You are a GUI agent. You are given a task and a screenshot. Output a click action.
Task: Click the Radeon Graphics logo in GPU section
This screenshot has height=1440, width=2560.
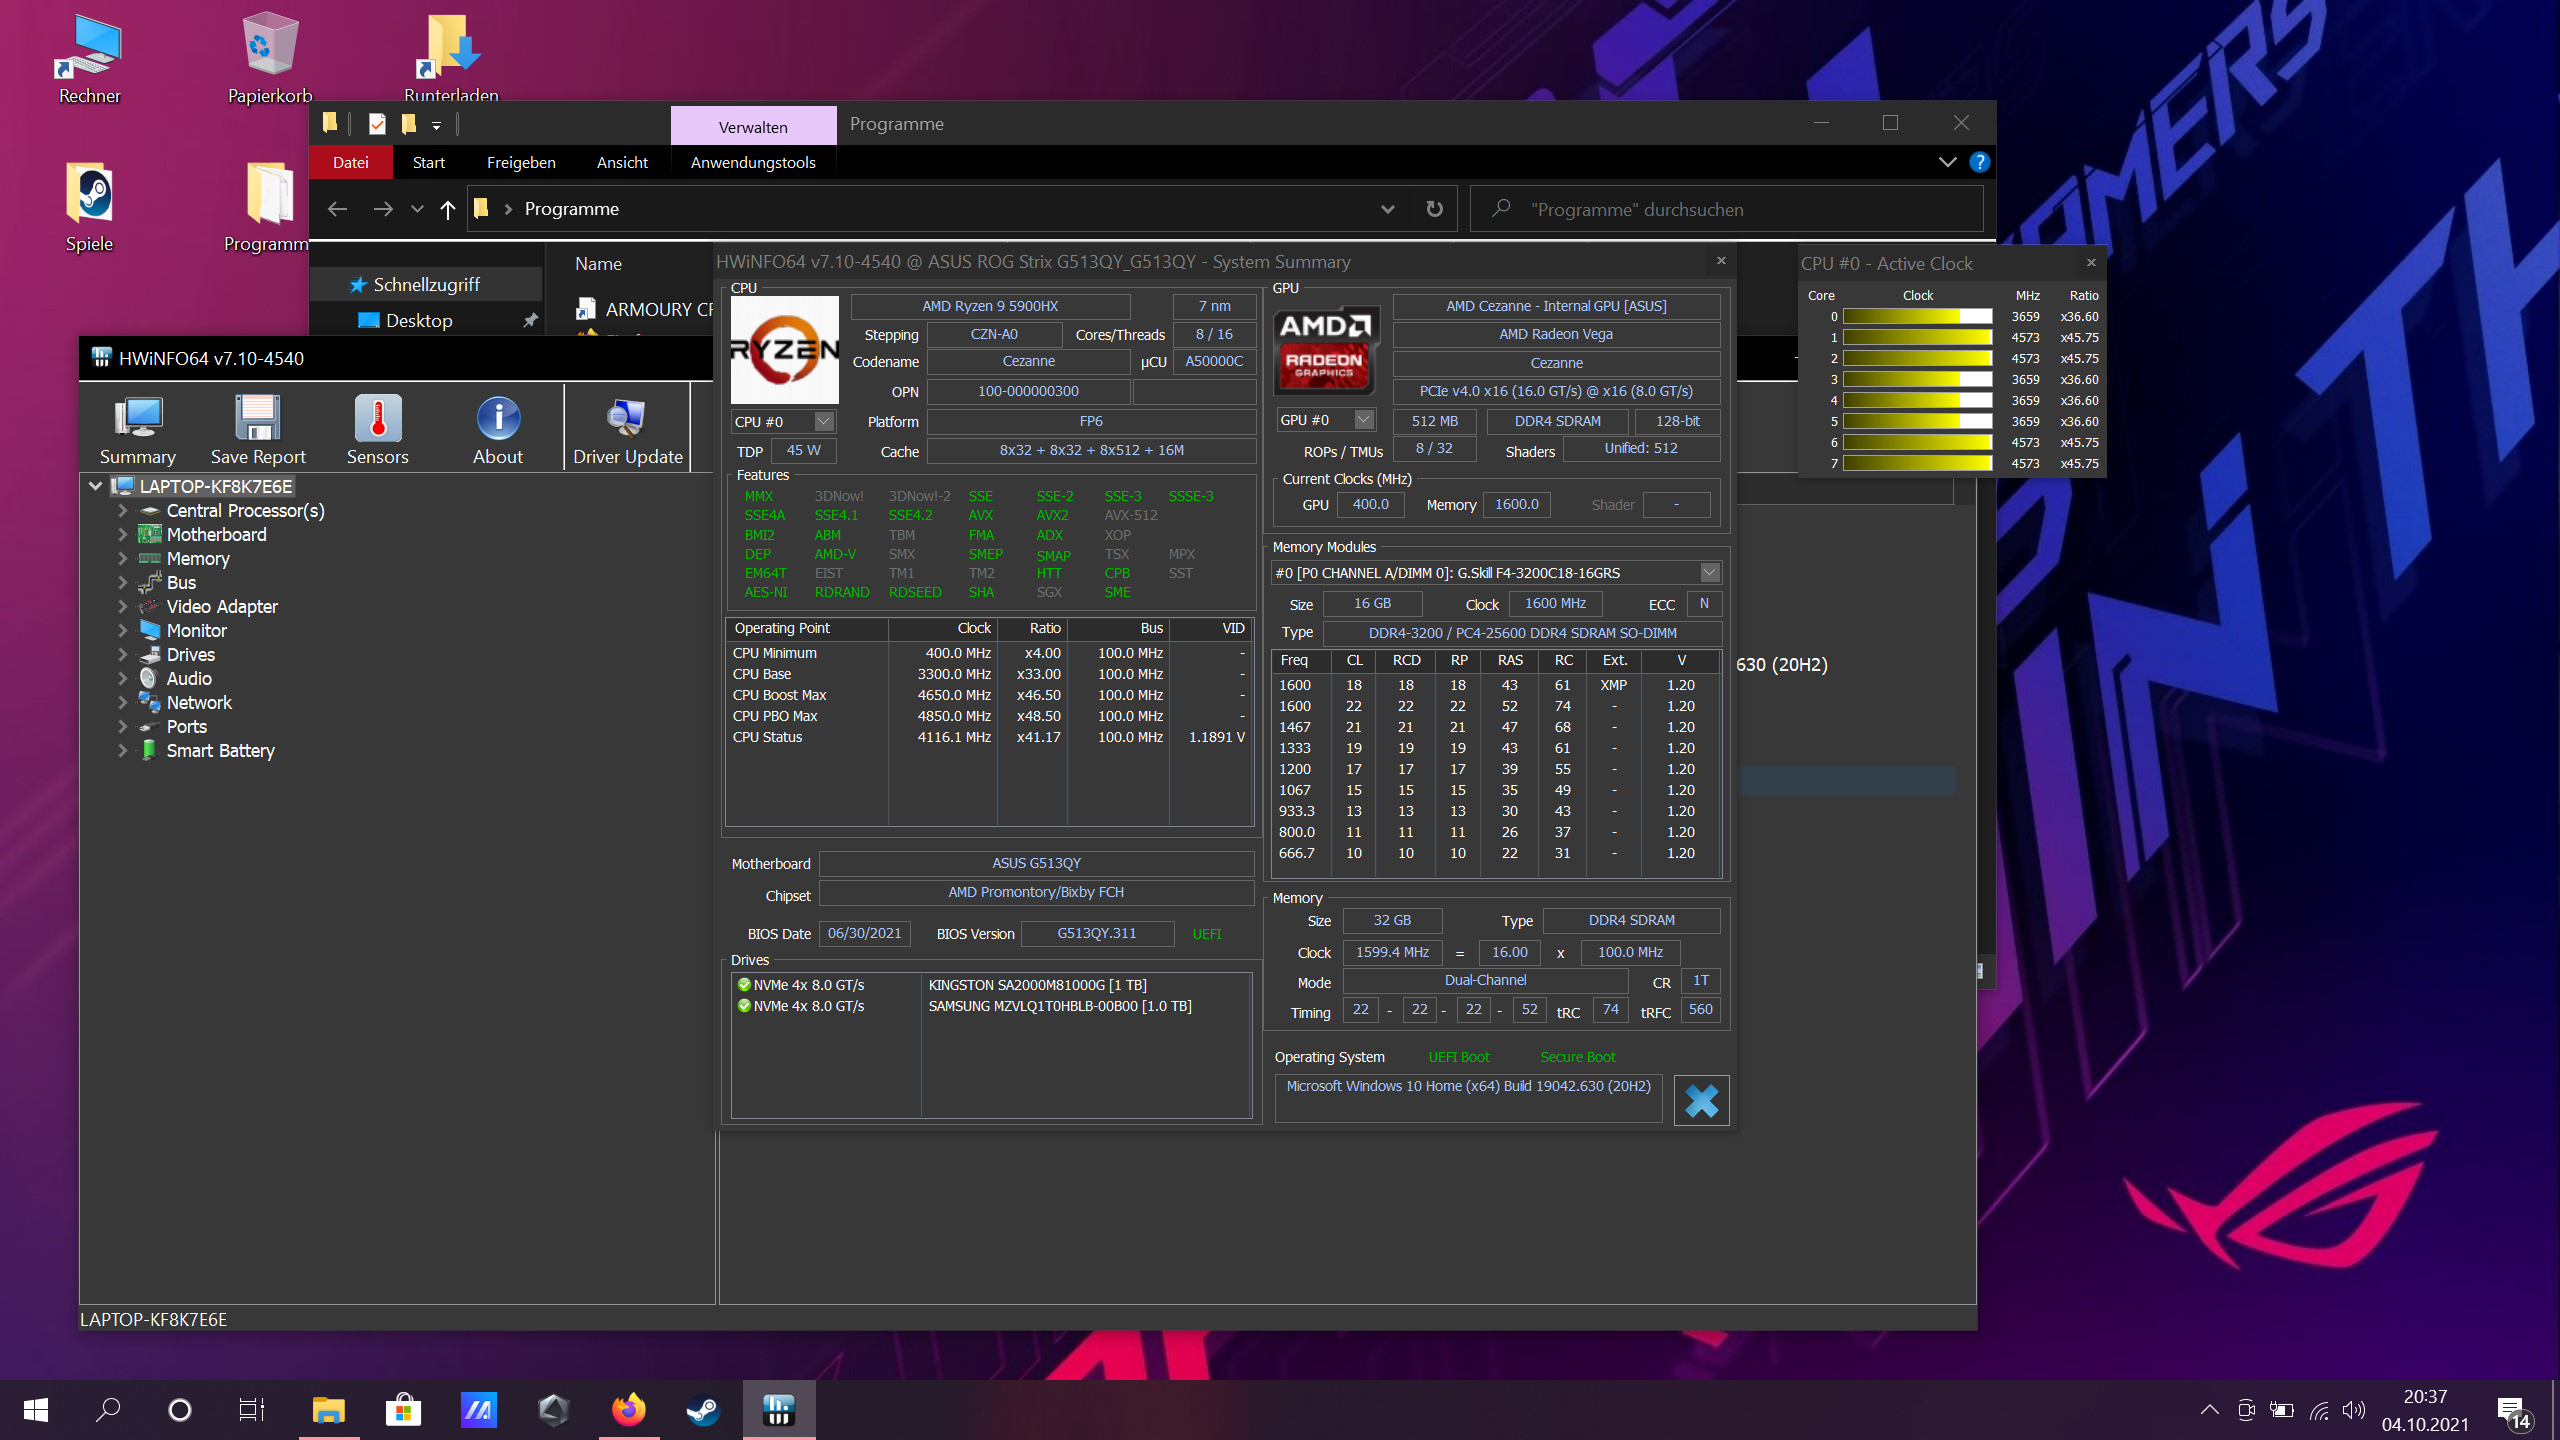click(1326, 351)
